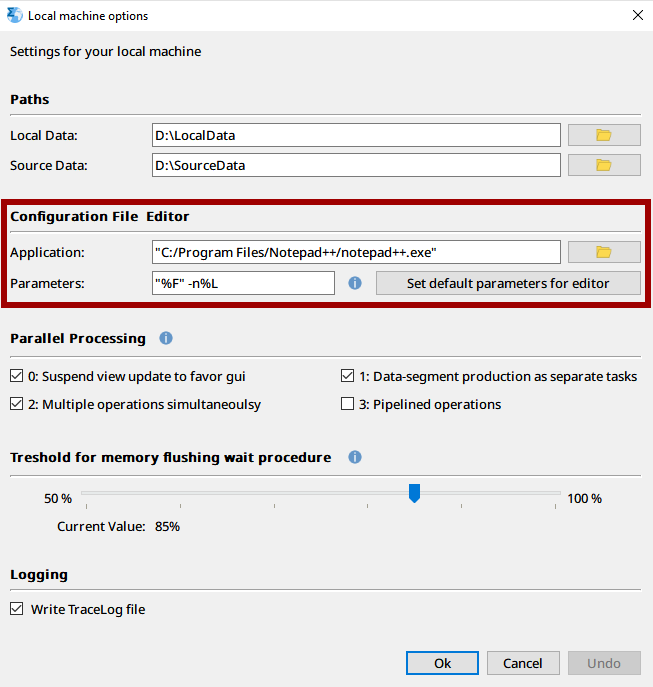
Task: Show info about editor Parameters
Action: click(355, 283)
